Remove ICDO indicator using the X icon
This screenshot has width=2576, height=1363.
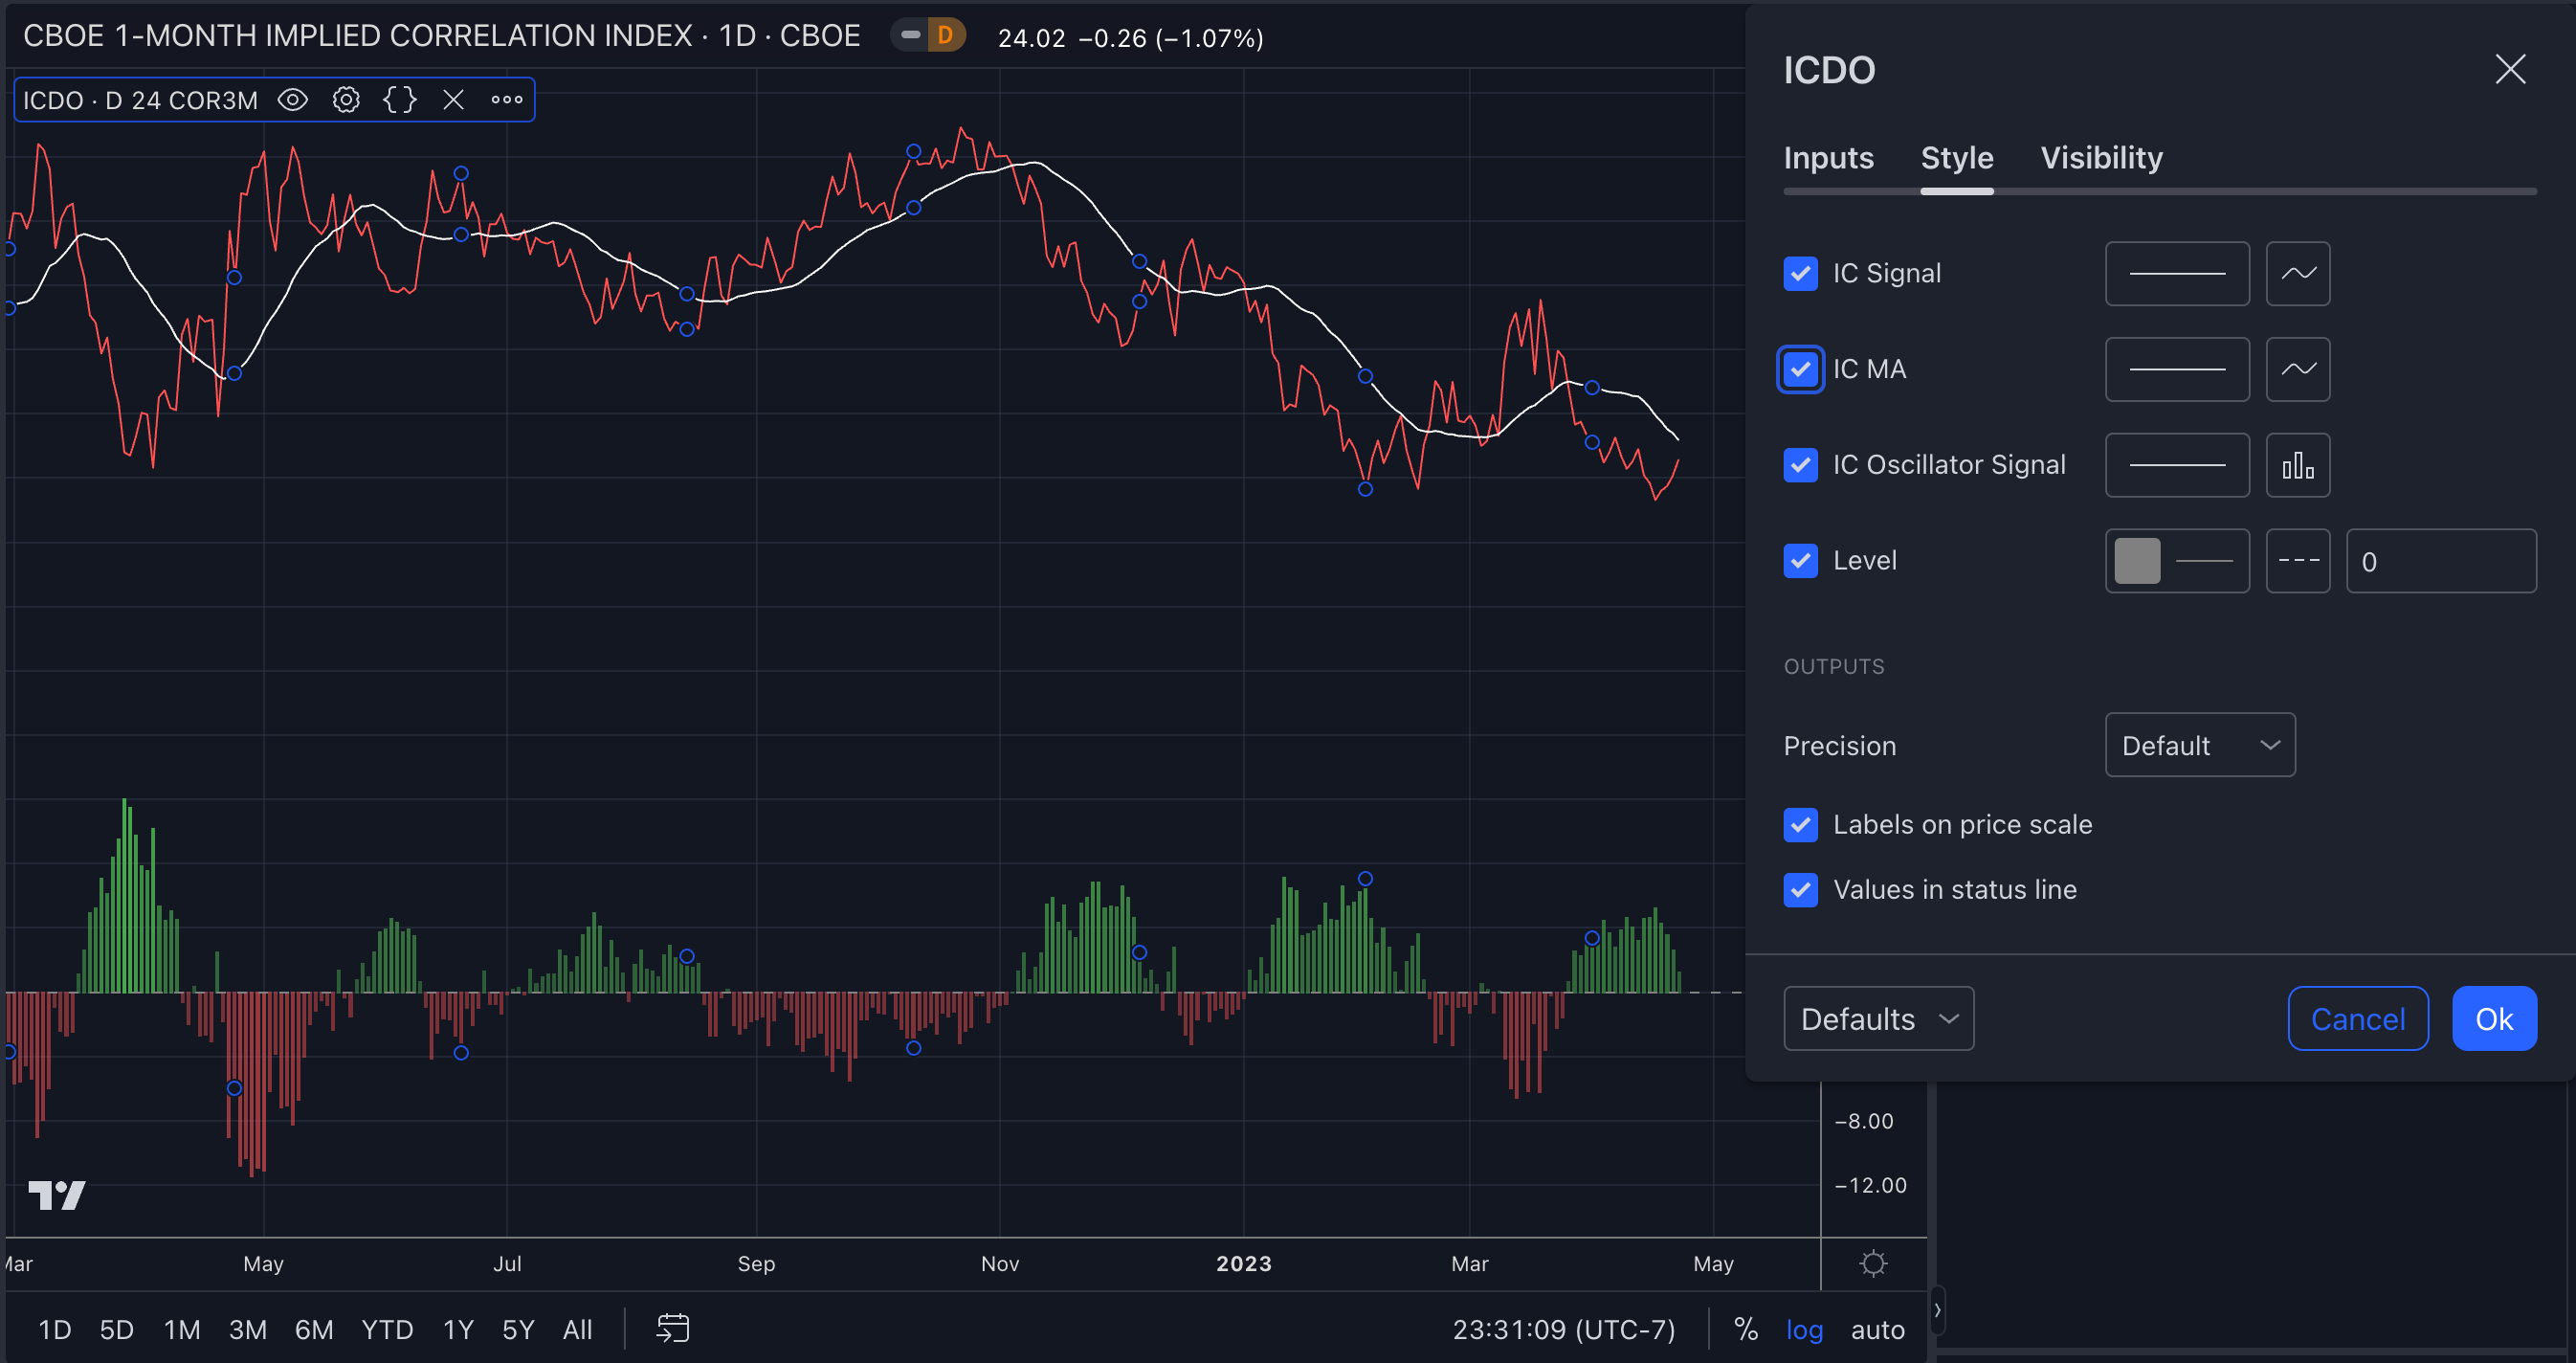[453, 99]
